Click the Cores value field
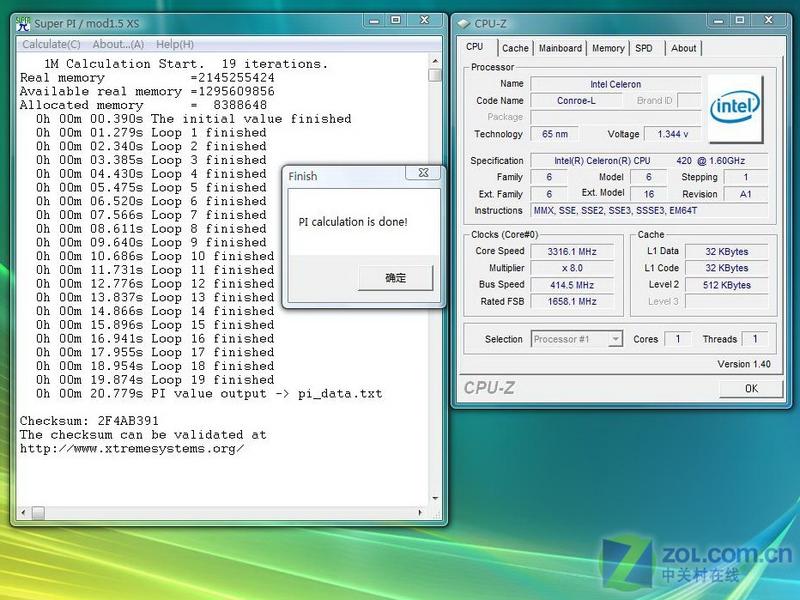The image size is (800, 600). pyautogui.click(x=678, y=339)
